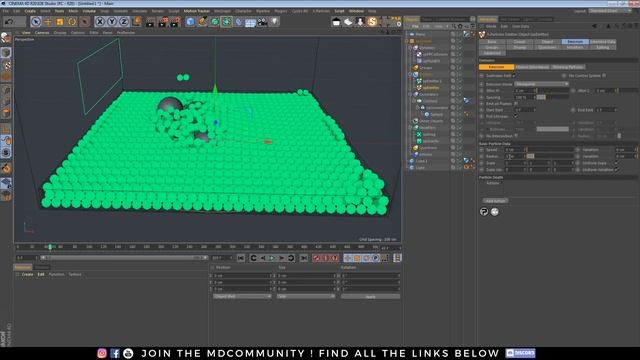Open the Window menu
Screen dimensions: 640x360
(x=356, y=11)
